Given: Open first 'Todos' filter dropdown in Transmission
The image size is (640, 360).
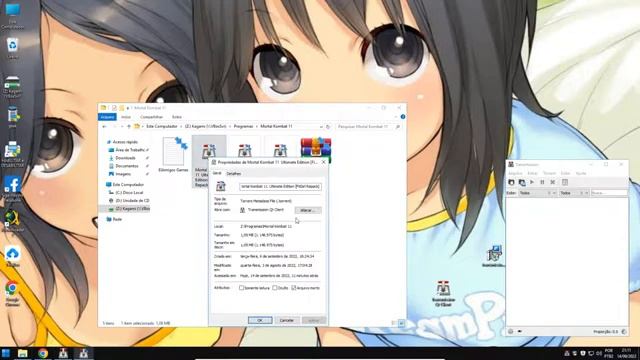Looking at the screenshot, I should pos(537,193).
